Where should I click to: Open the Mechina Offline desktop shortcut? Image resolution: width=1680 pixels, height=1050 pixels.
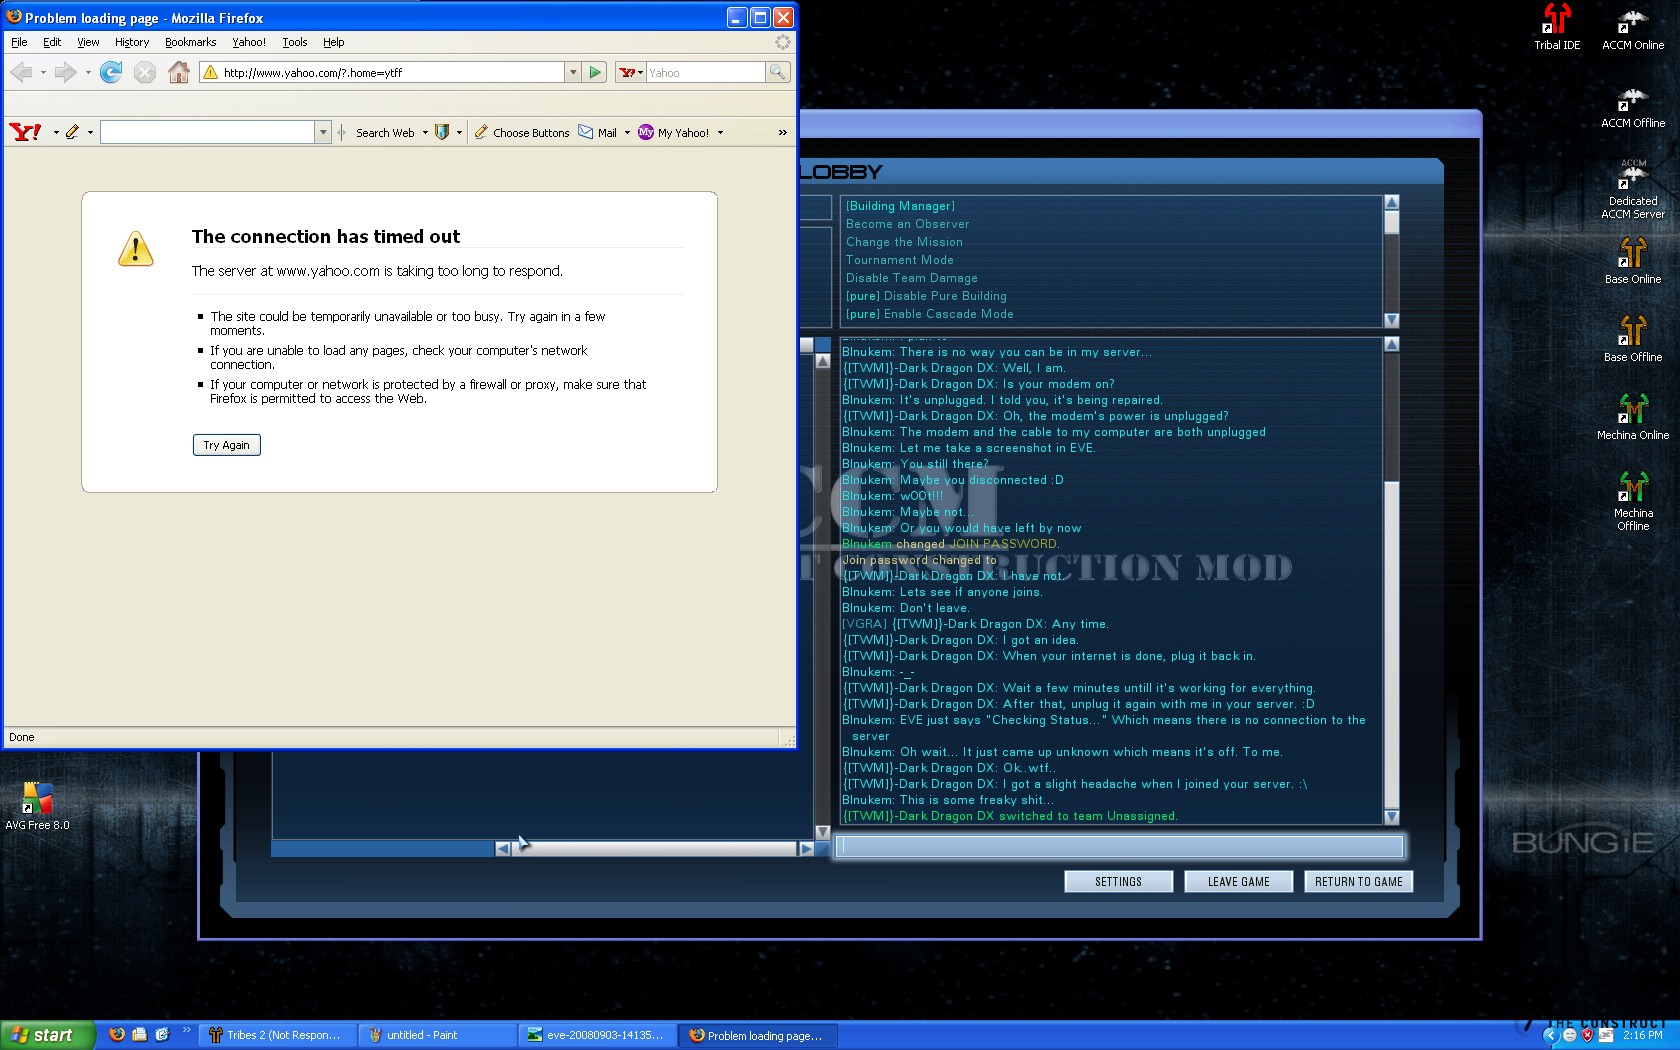(x=1633, y=500)
